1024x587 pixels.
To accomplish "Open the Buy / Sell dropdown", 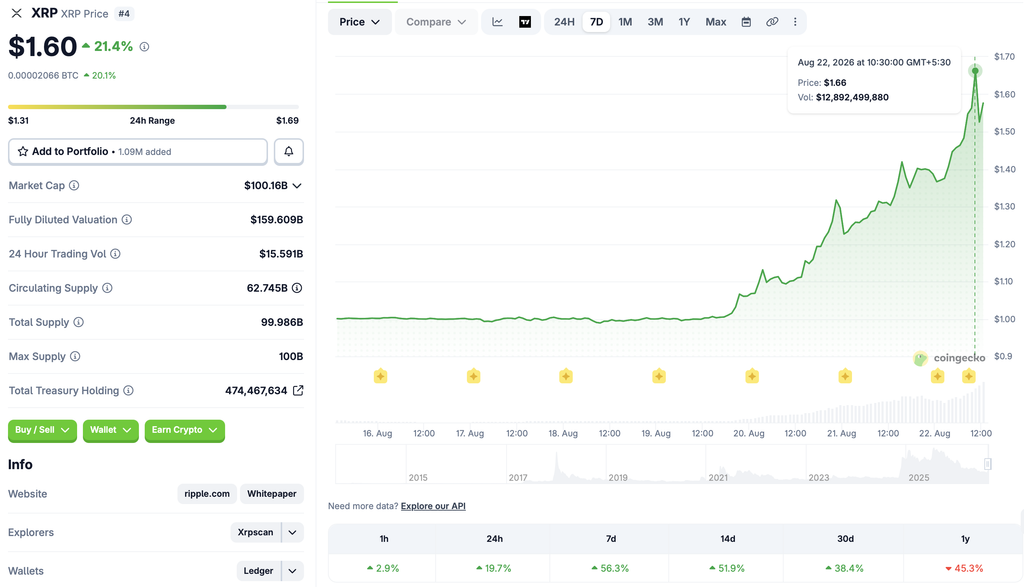I will coord(42,430).
